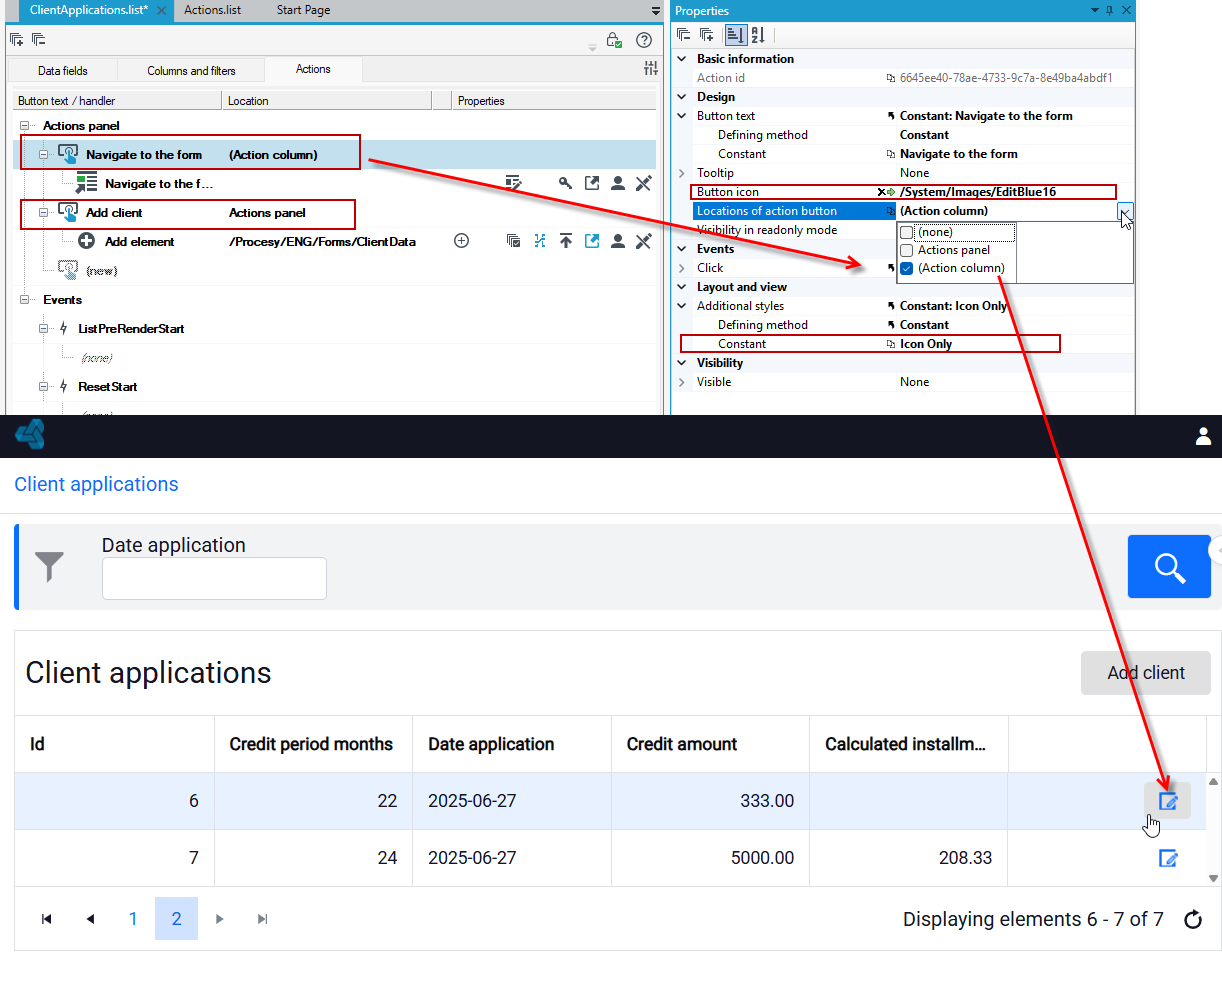Go to page 1 of the list
This screenshot has width=1222, height=982.
(x=133, y=919)
